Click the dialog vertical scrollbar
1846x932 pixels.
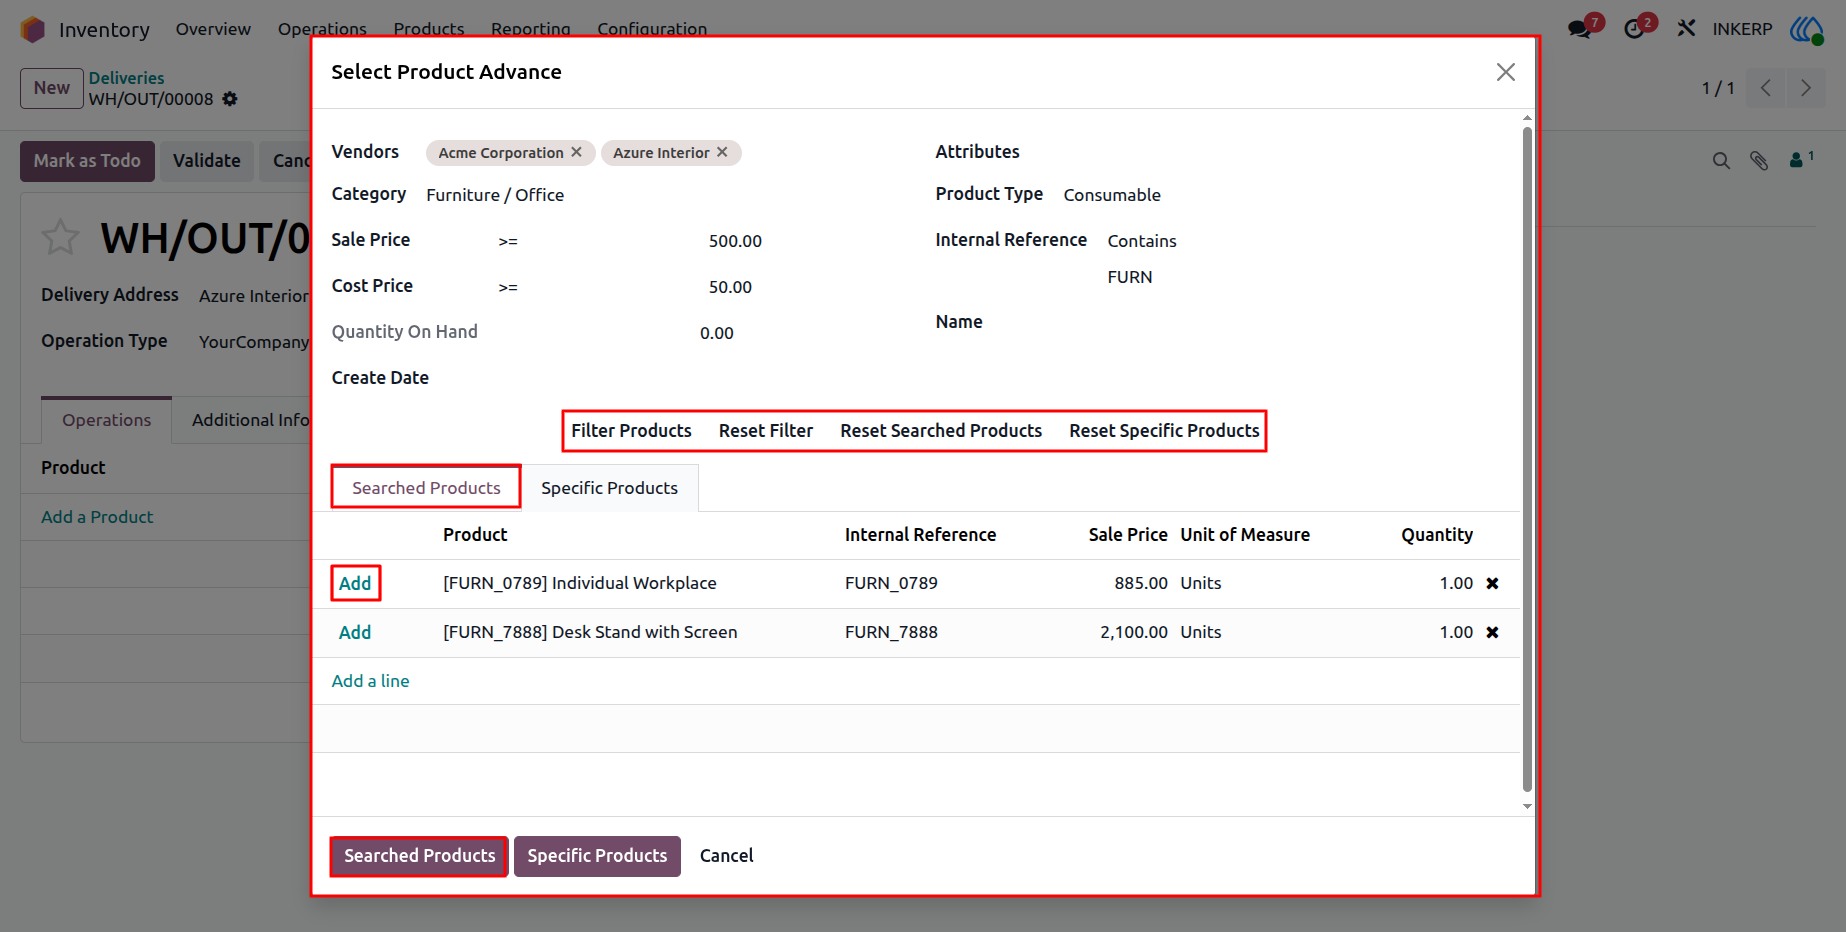[1527, 460]
